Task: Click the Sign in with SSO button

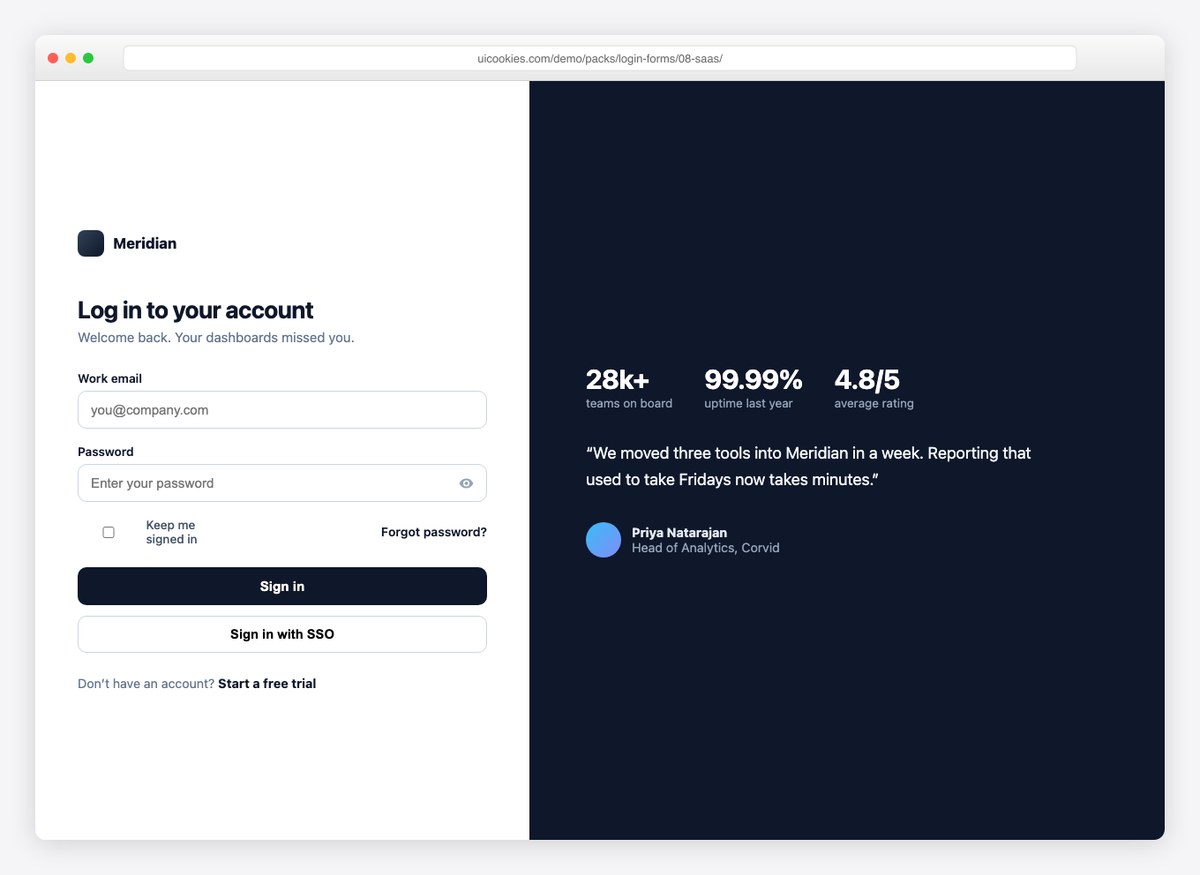Action: 282,634
